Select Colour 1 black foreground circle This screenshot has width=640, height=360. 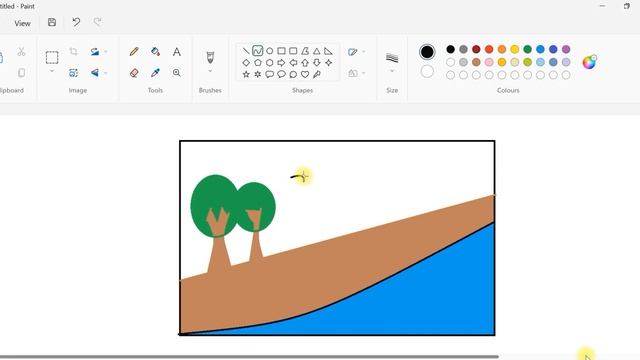pos(427,52)
